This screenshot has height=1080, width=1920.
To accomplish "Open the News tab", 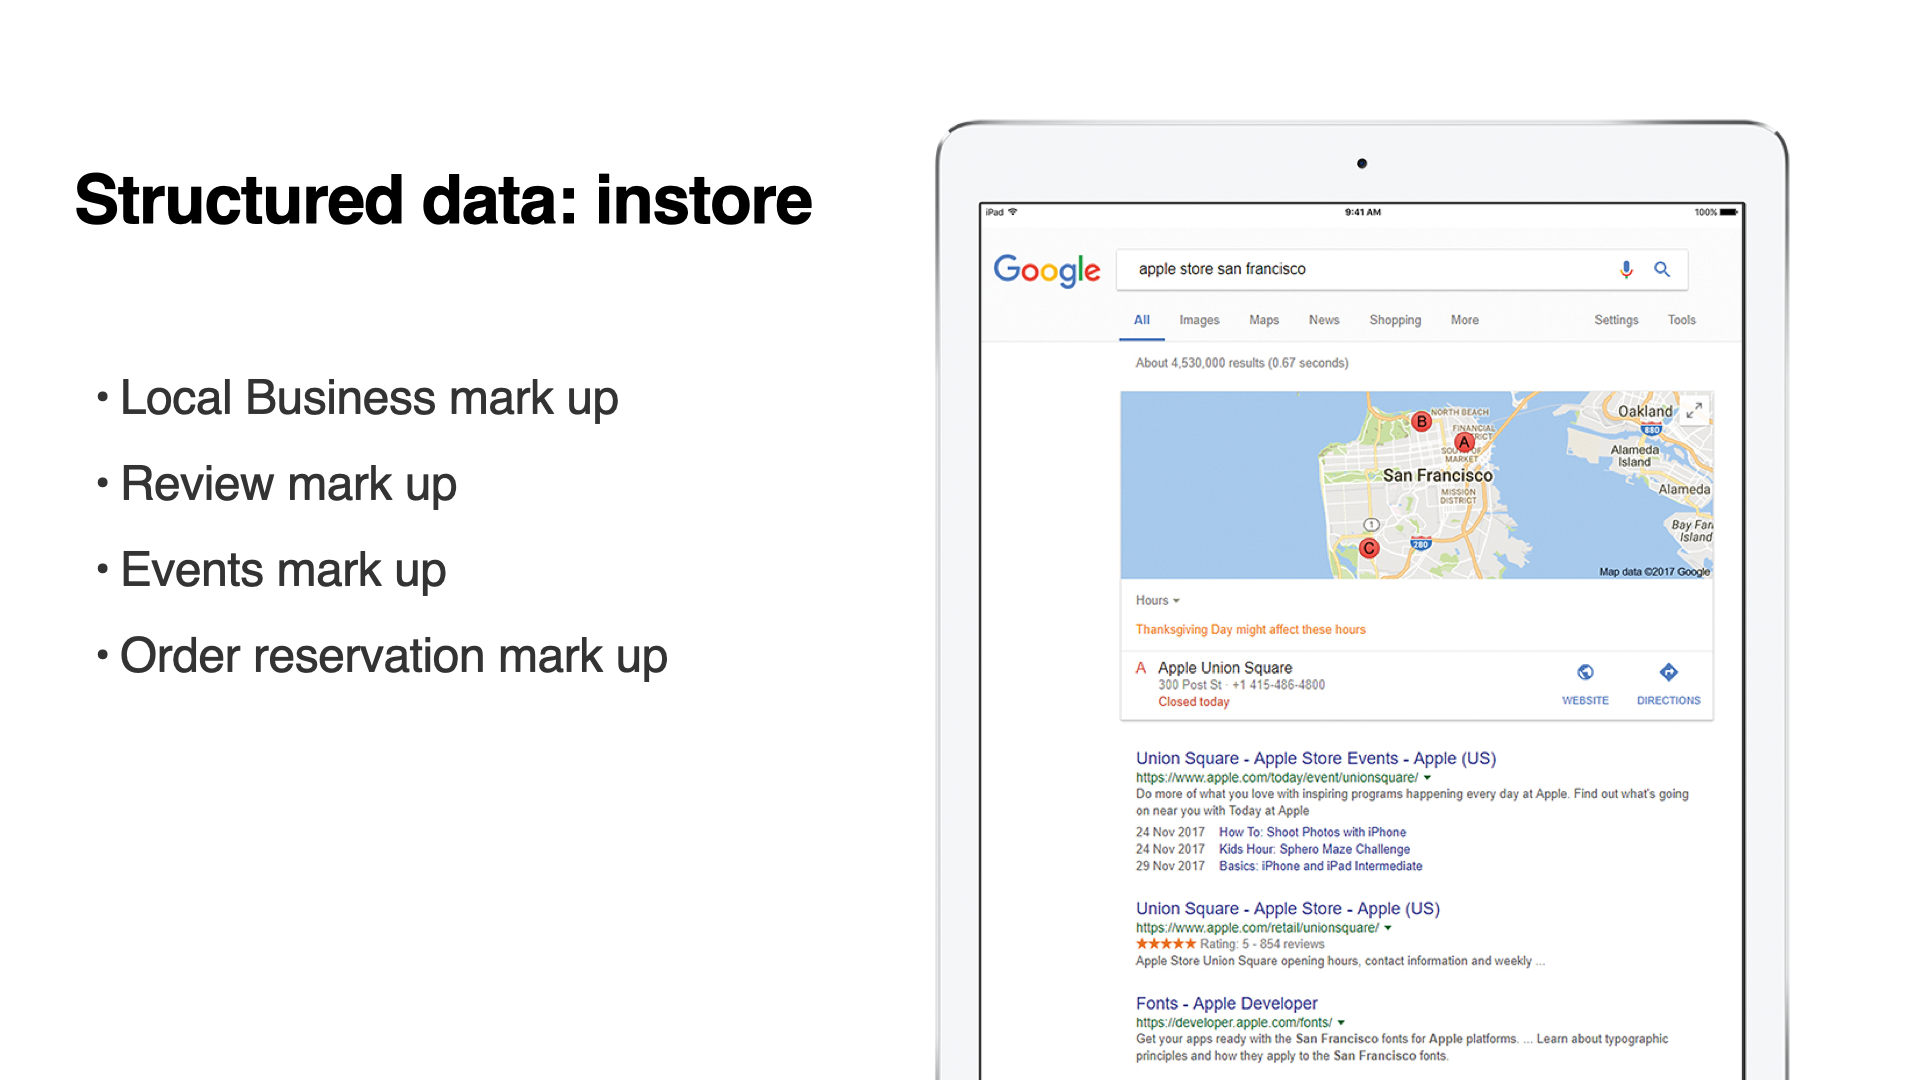I will (1324, 320).
